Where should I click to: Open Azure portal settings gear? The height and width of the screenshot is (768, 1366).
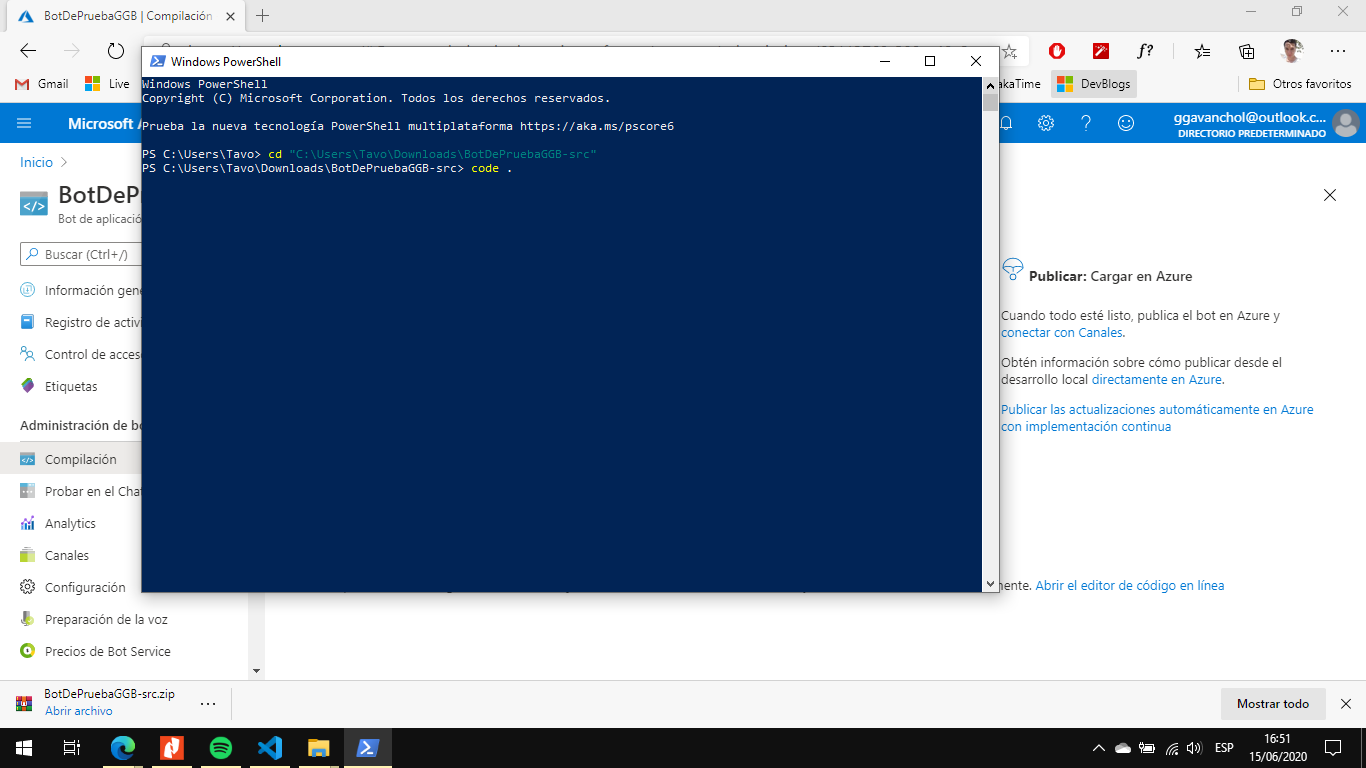tap(1046, 123)
